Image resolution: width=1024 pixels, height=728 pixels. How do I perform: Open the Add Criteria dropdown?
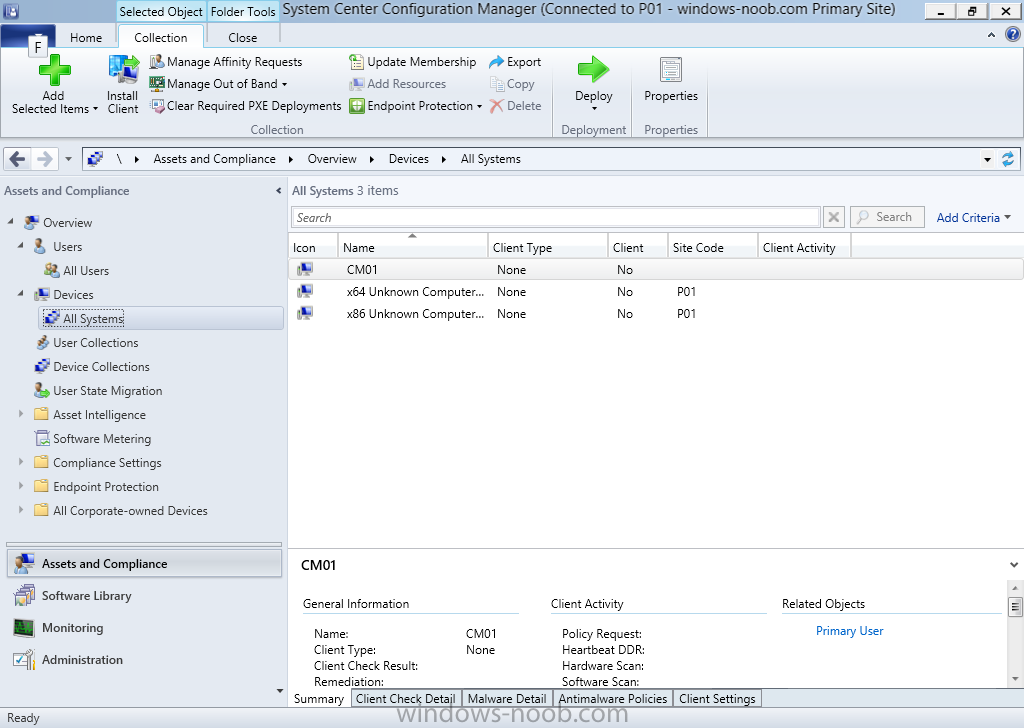(x=973, y=217)
